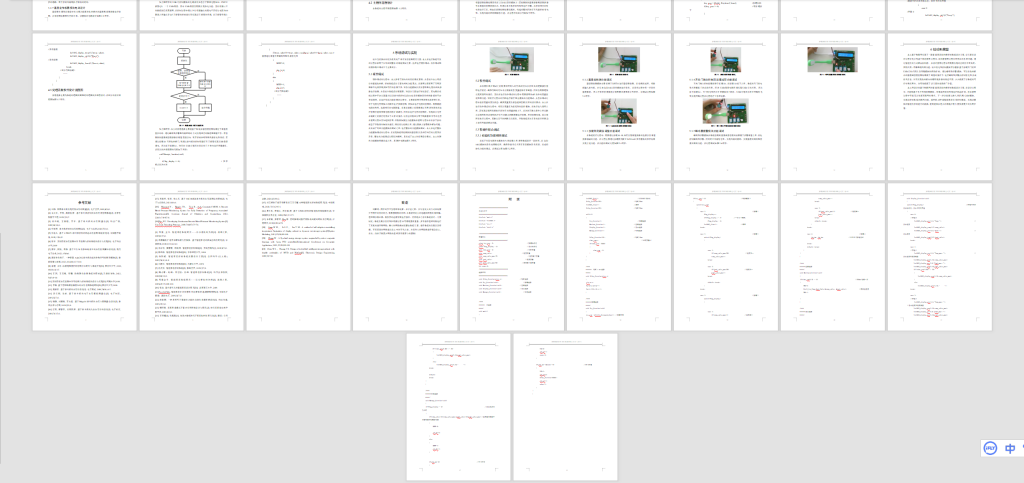Screen dimensions: 1024x483
Task: Select the last page of the document
Action: (x=566, y=408)
